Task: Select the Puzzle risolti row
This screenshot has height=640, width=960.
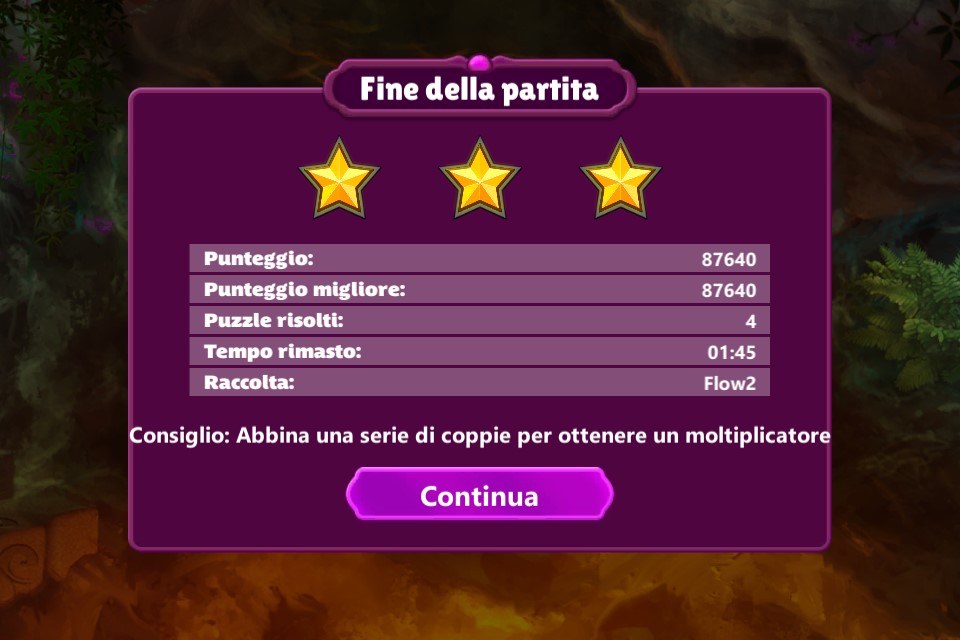Action: pos(479,320)
